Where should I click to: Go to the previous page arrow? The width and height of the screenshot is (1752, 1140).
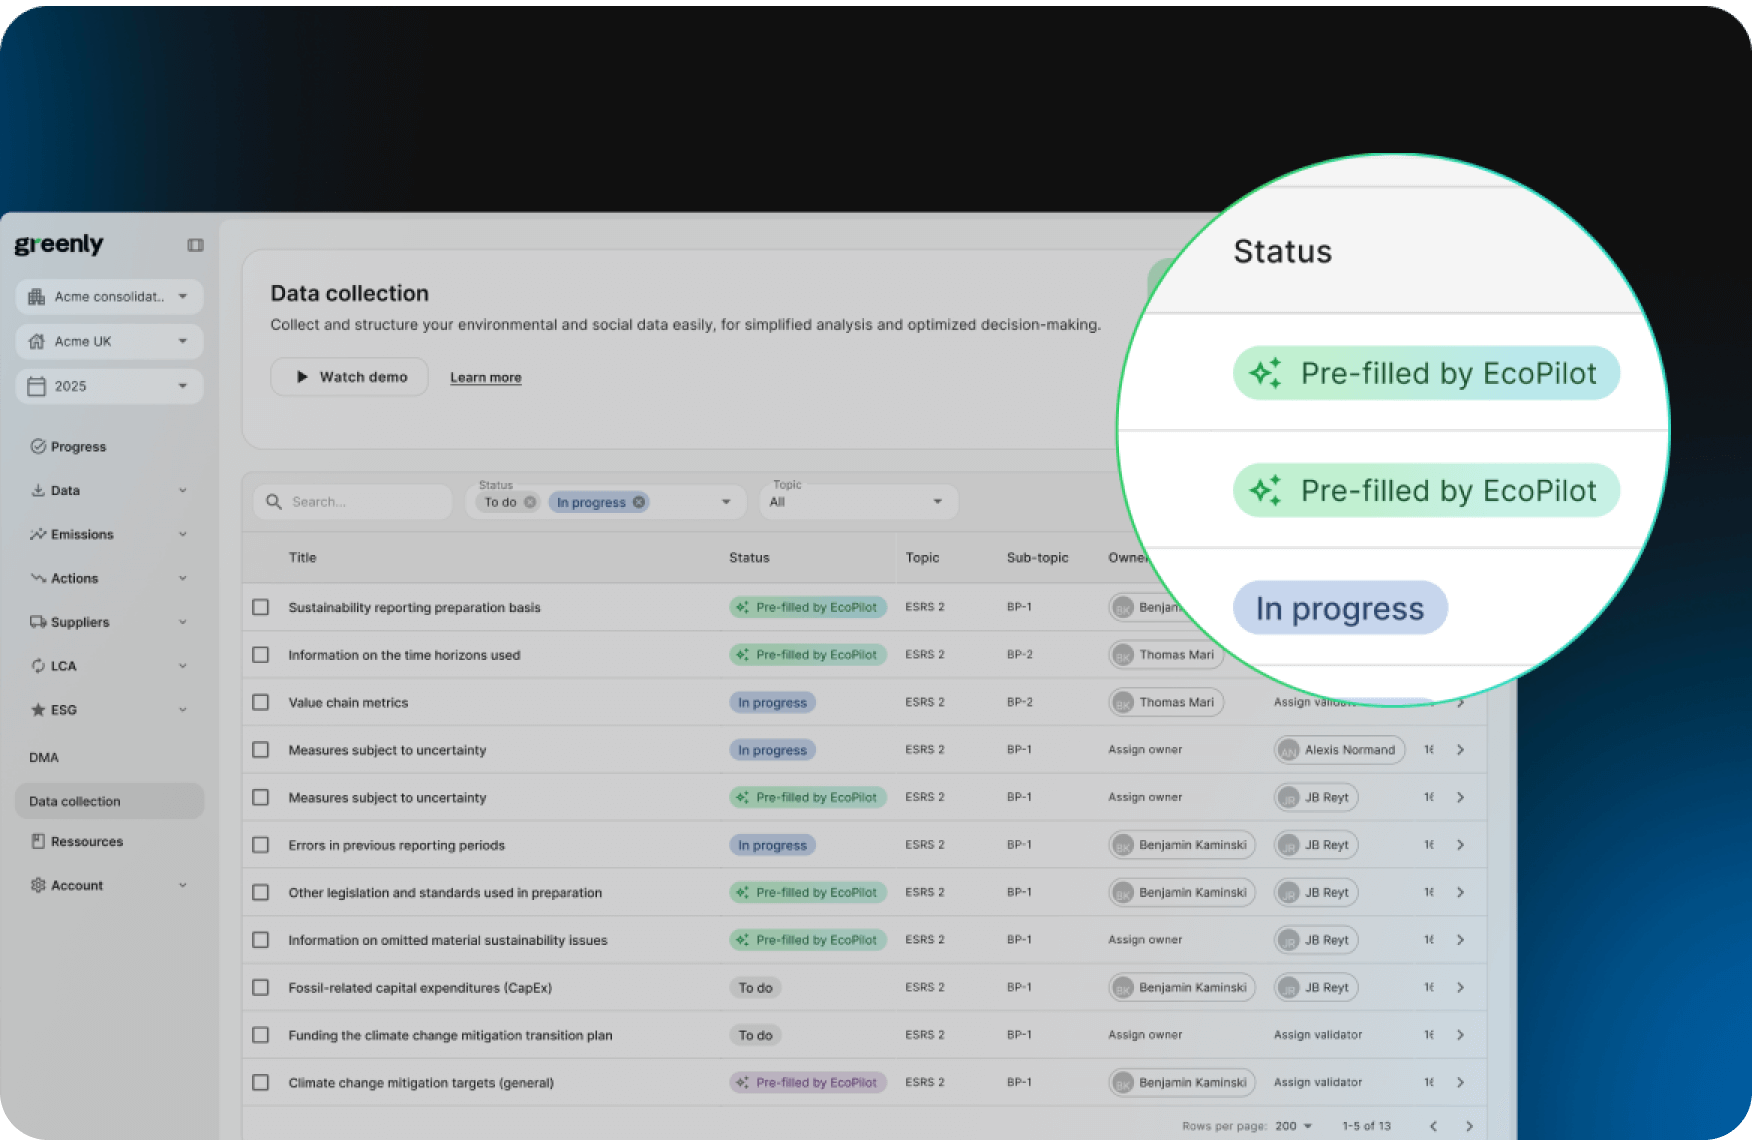[1433, 1126]
